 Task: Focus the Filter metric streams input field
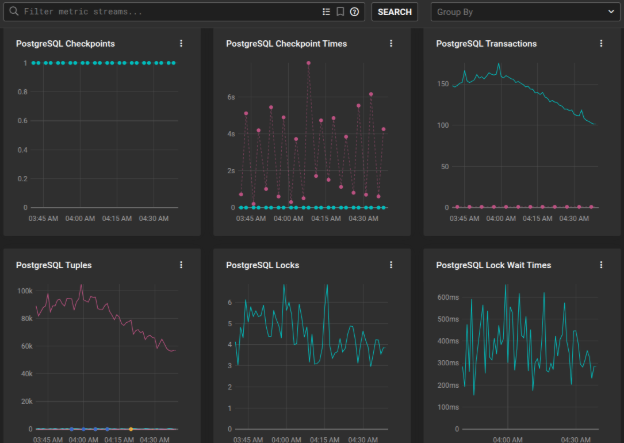click(x=171, y=12)
